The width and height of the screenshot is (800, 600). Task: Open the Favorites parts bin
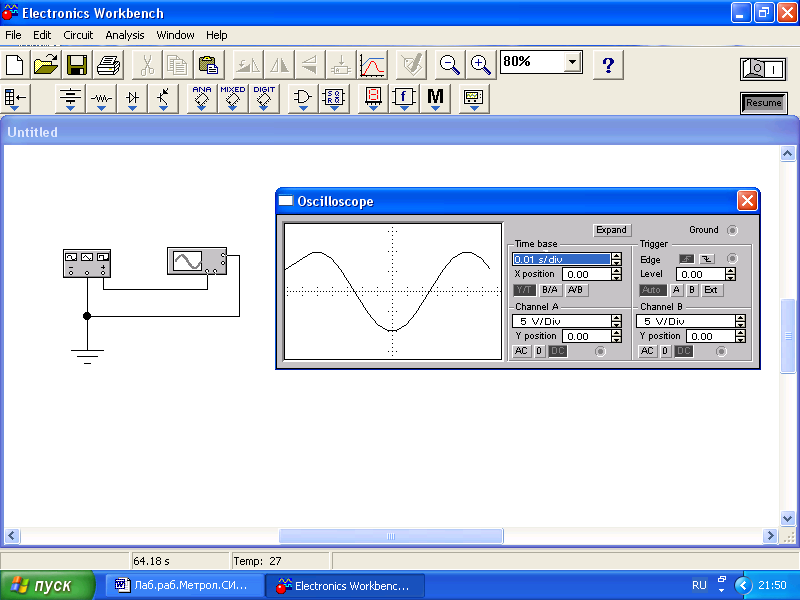pos(15,98)
